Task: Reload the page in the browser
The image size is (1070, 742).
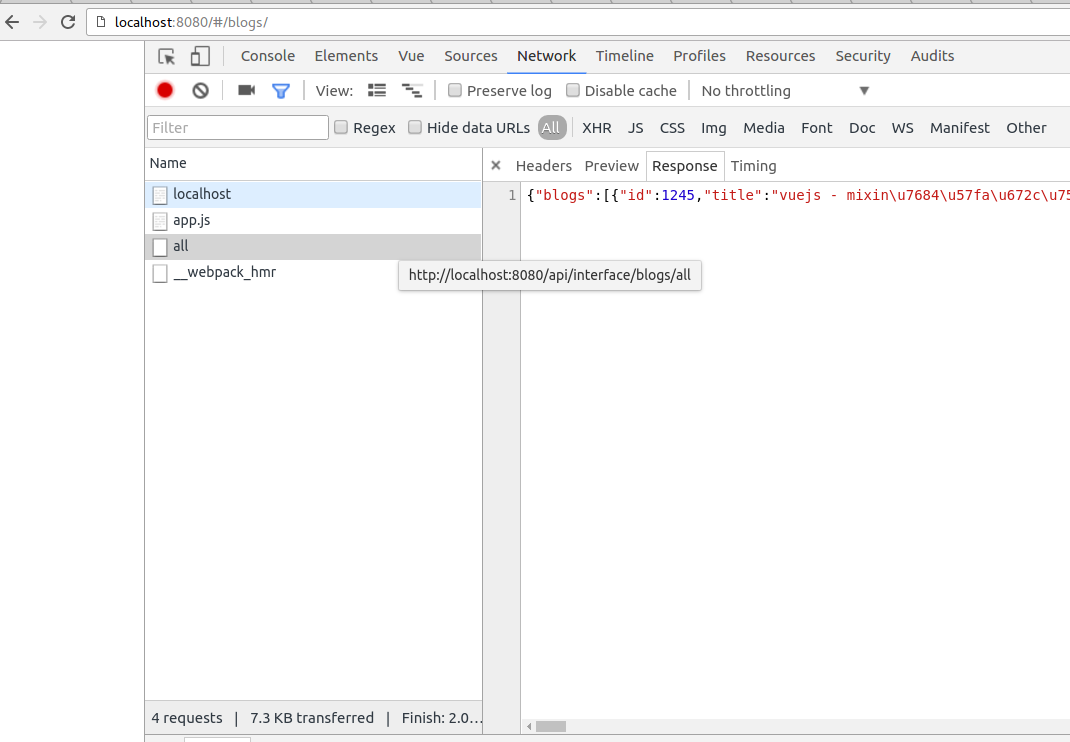Action: pos(68,22)
